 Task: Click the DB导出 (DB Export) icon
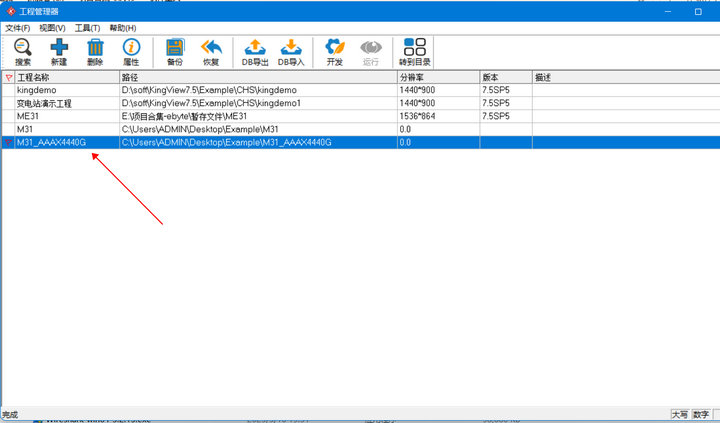point(254,52)
